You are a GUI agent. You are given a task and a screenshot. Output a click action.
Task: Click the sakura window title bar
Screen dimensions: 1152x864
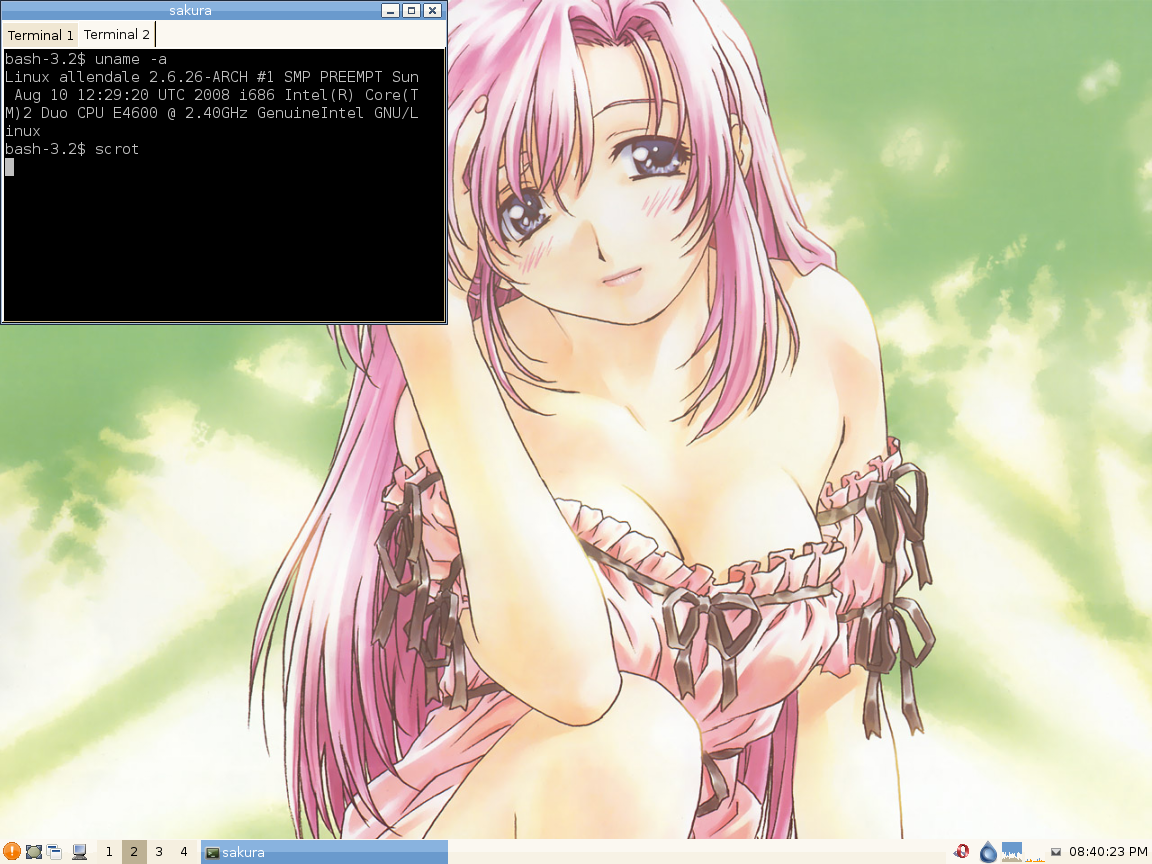pyautogui.click(x=190, y=10)
